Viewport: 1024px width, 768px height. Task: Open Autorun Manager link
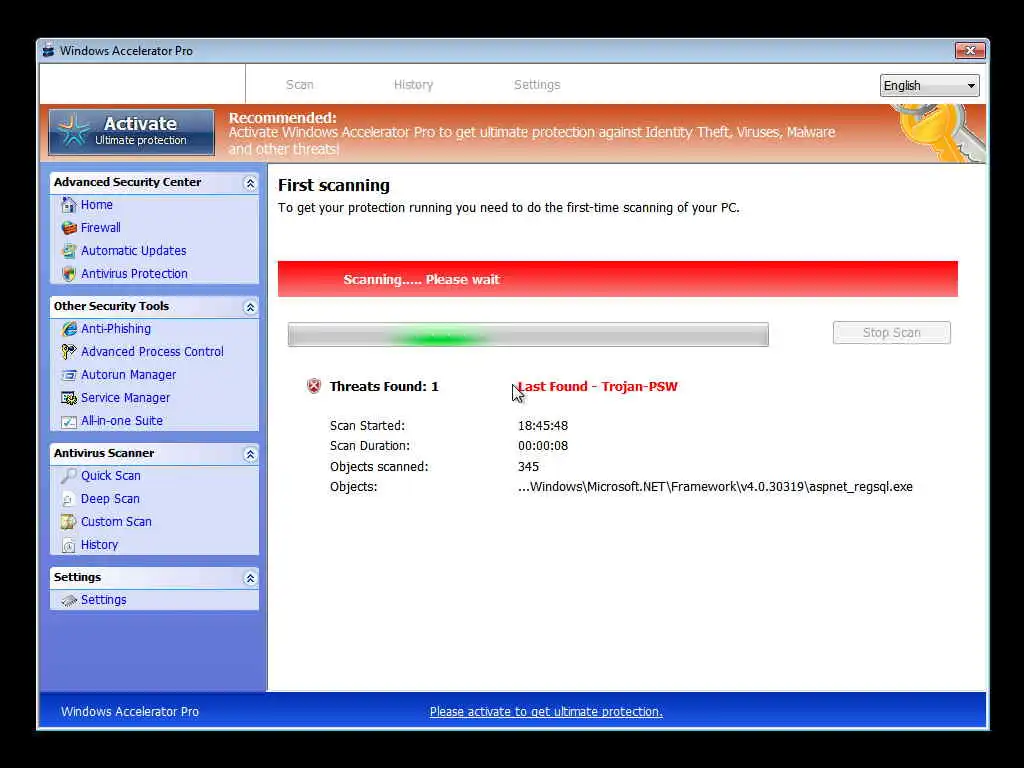pyautogui.click(x=129, y=375)
